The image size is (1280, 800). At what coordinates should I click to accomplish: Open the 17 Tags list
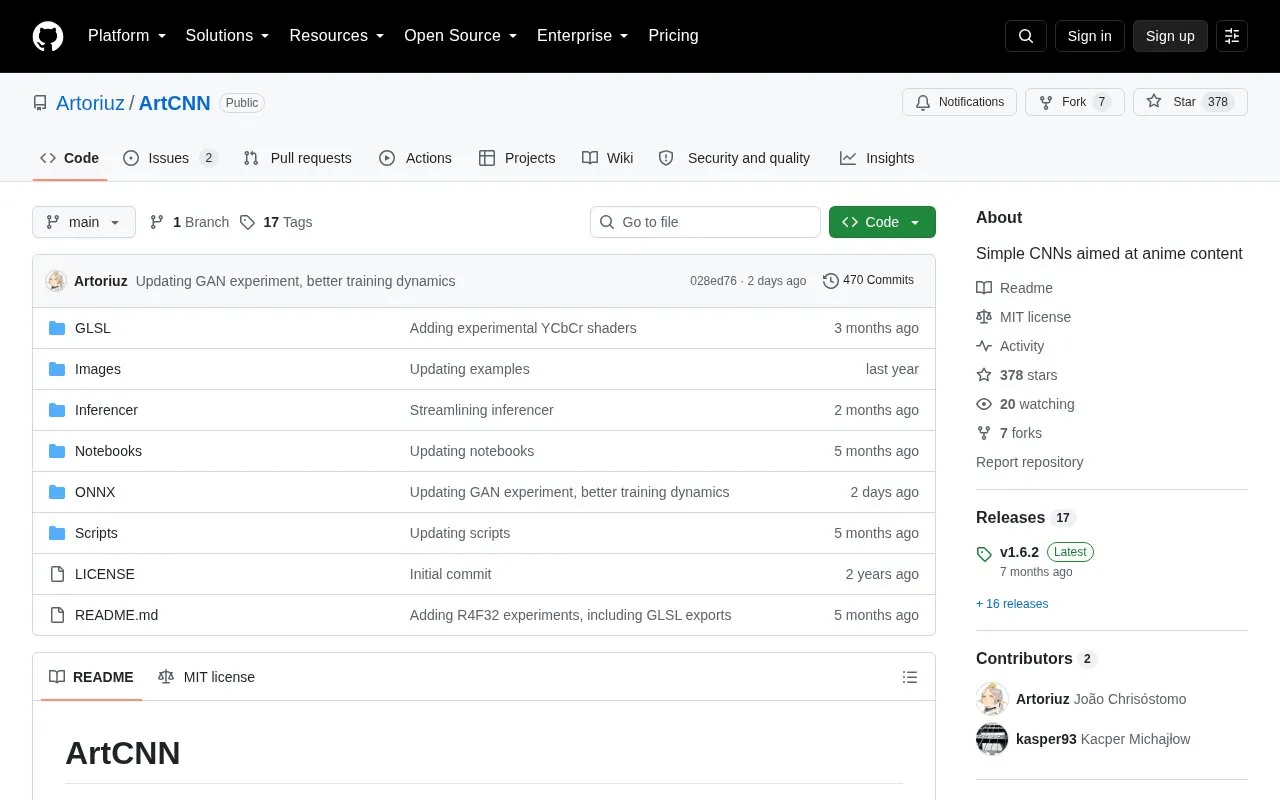pyautogui.click(x=276, y=222)
